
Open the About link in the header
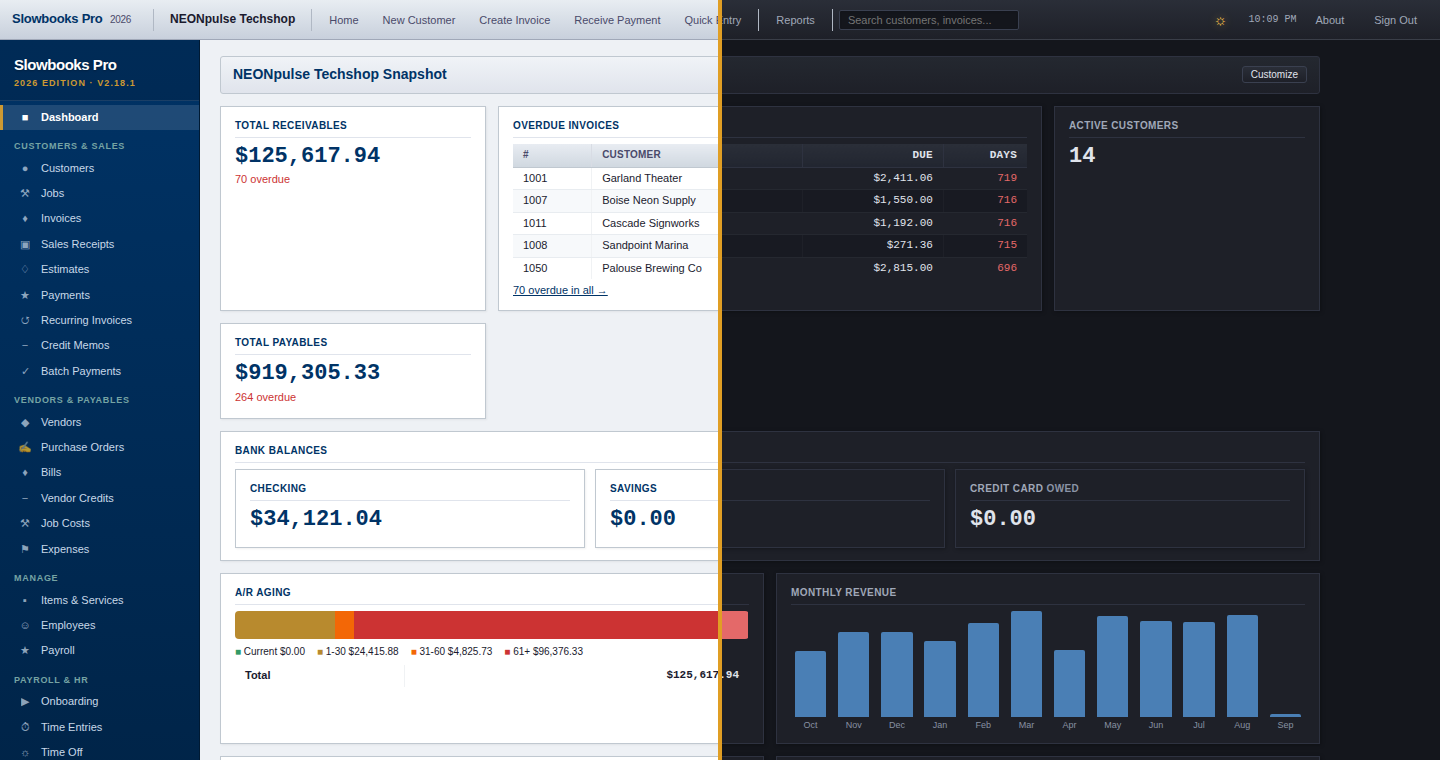click(1330, 20)
